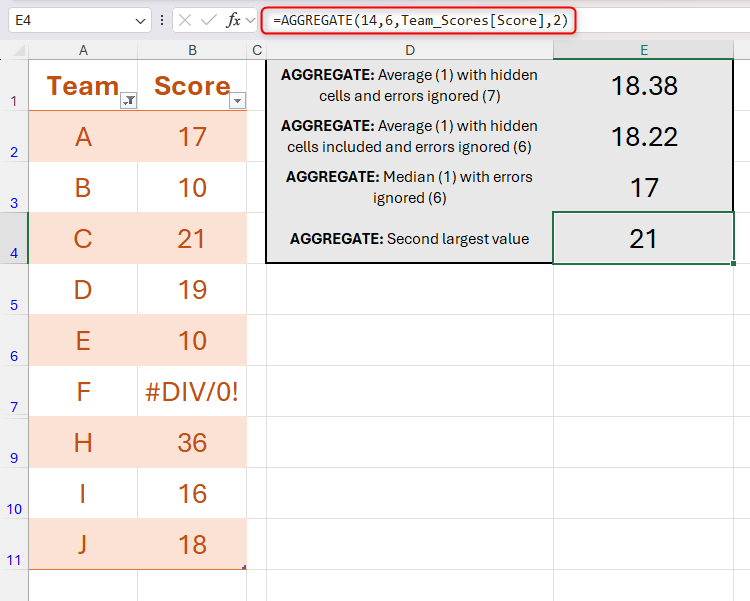
Task: Open Insert Function via the fx icon
Action: [233, 20]
